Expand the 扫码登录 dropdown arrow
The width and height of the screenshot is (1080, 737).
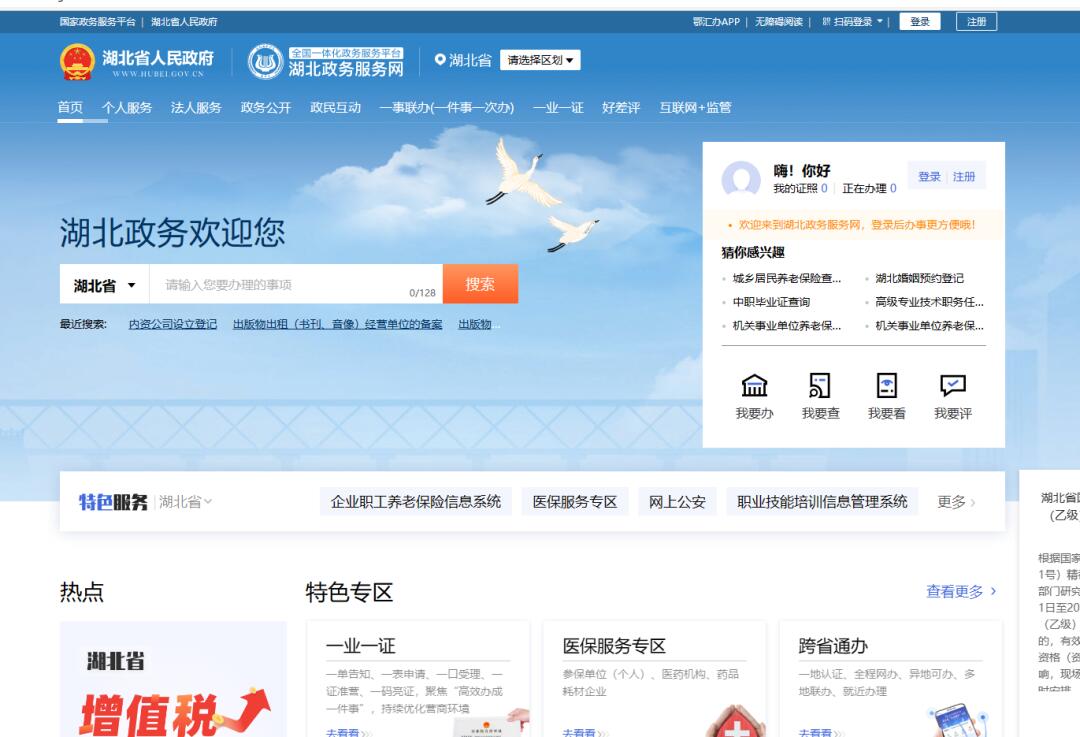[x=880, y=22]
